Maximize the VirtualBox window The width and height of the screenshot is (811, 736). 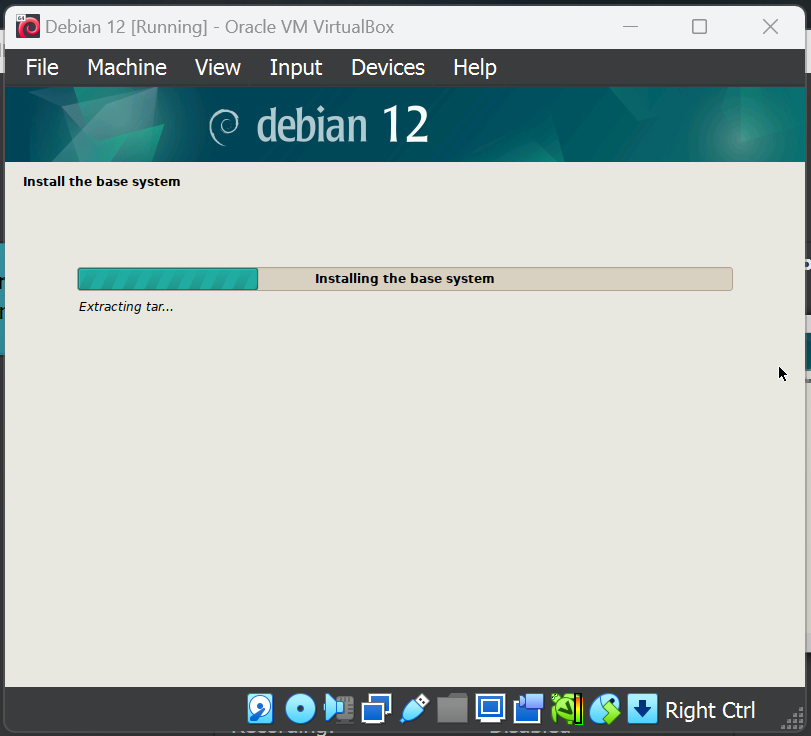699,26
